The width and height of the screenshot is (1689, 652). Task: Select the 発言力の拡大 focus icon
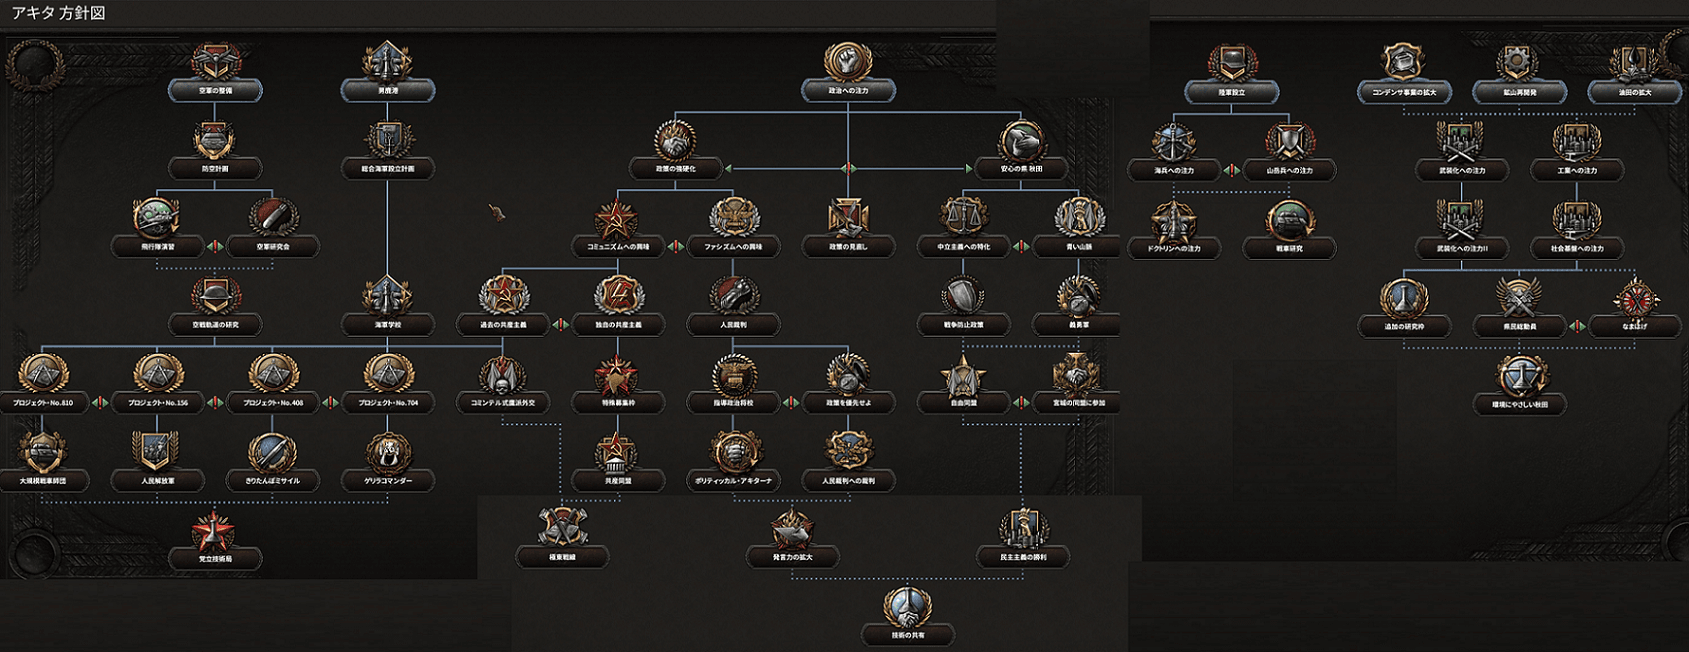(x=791, y=530)
